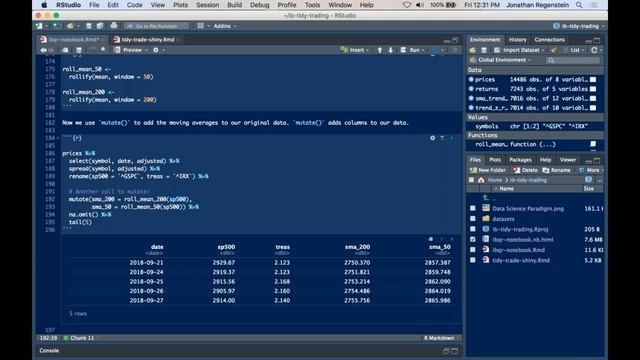Open ib-tidy-trading project dropdown top right
Viewport: 640px width, 360px height.
[x=579, y=26]
